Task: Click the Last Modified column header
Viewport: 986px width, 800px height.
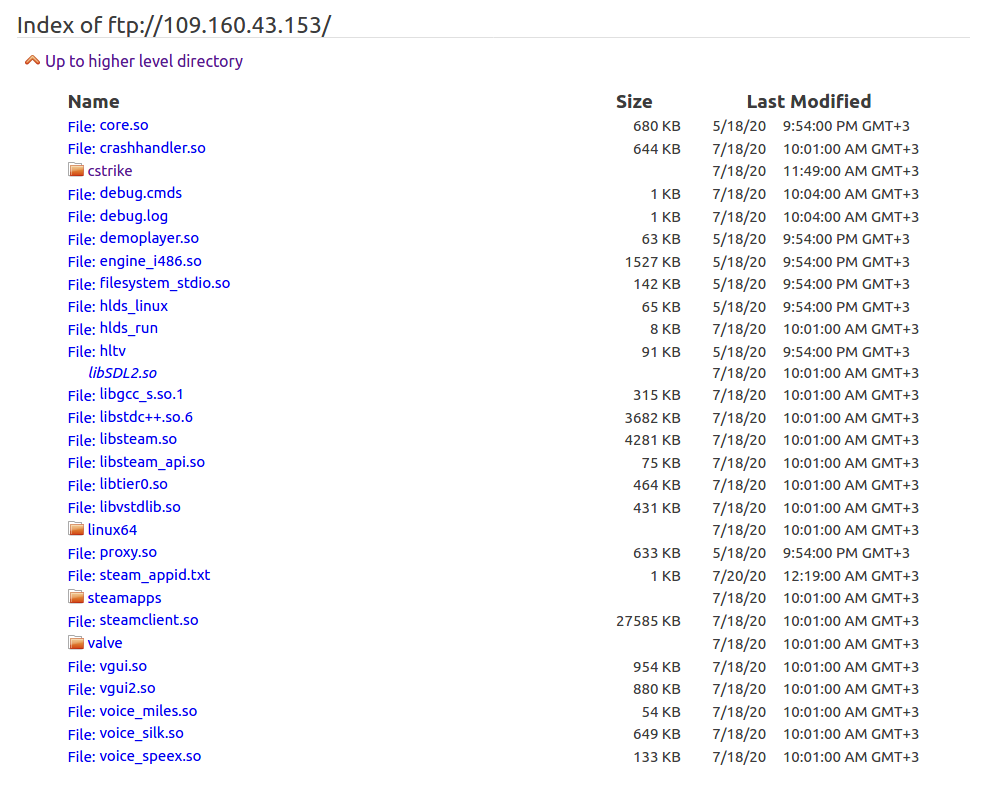Action: click(x=809, y=102)
